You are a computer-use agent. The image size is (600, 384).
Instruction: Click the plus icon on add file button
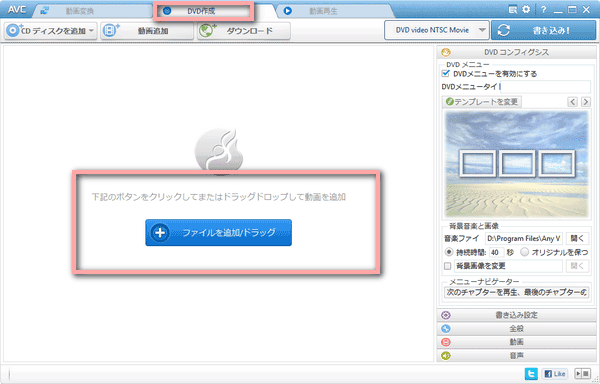[160, 233]
